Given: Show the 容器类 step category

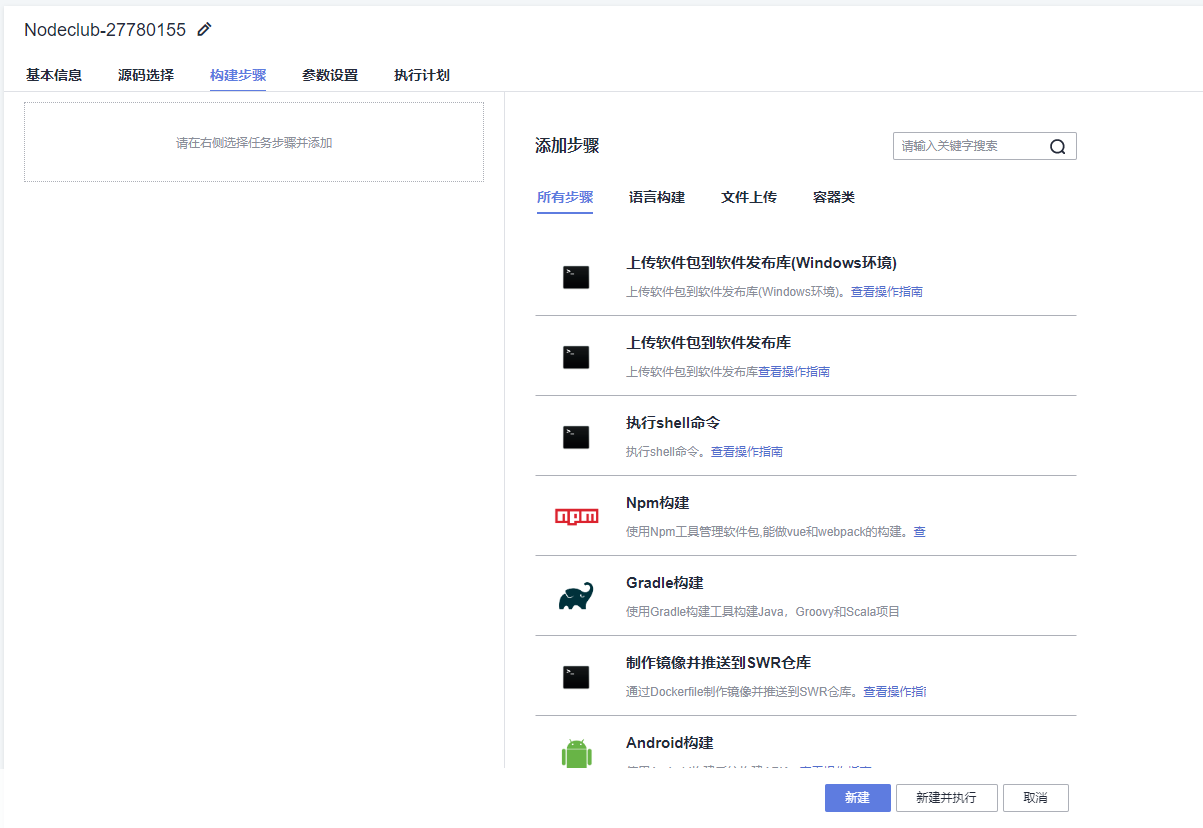Looking at the screenshot, I should (x=834, y=197).
